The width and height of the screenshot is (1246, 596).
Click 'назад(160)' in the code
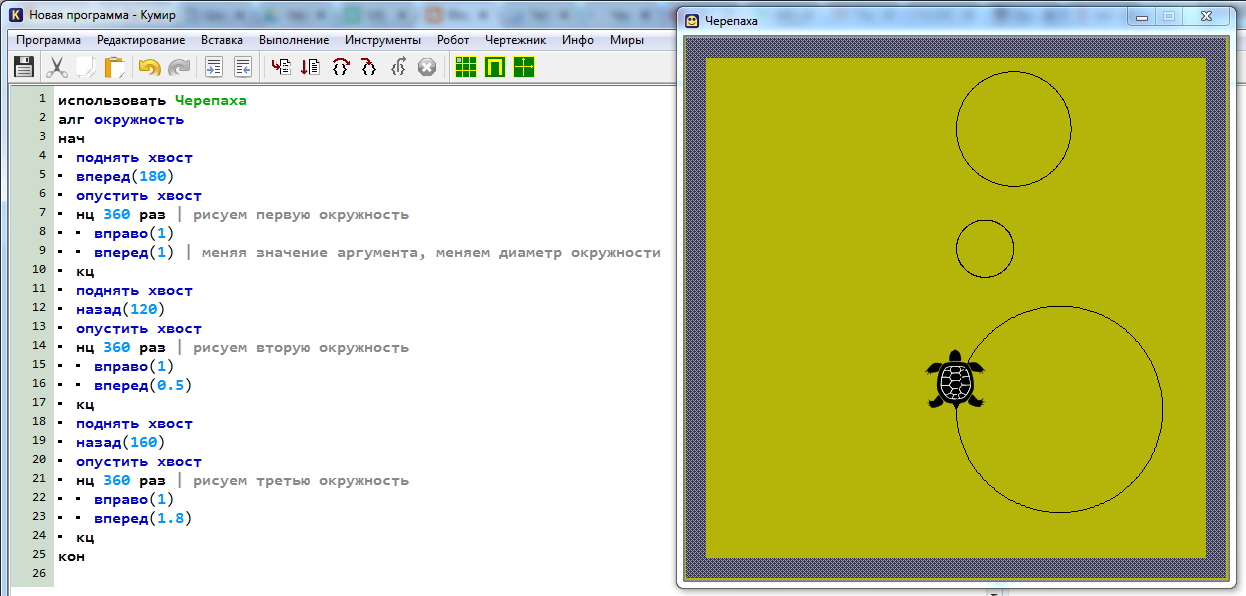coord(121,442)
